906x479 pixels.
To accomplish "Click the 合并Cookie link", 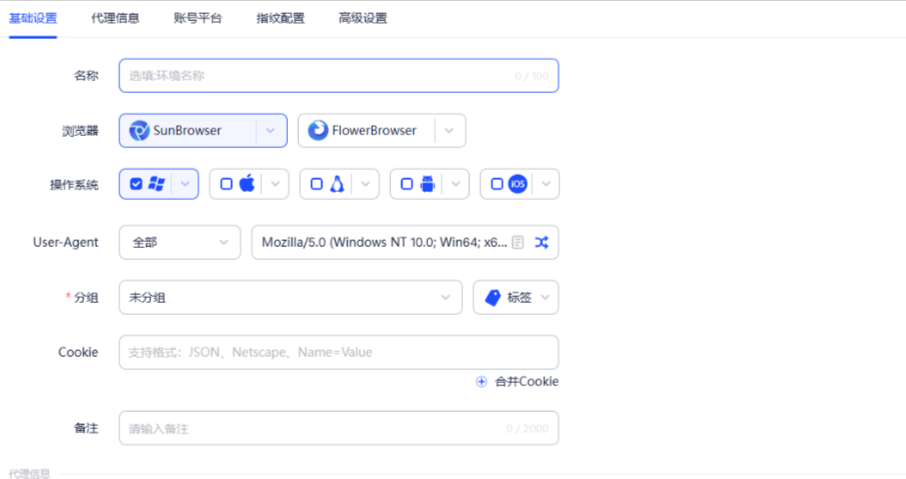I will [x=527, y=382].
